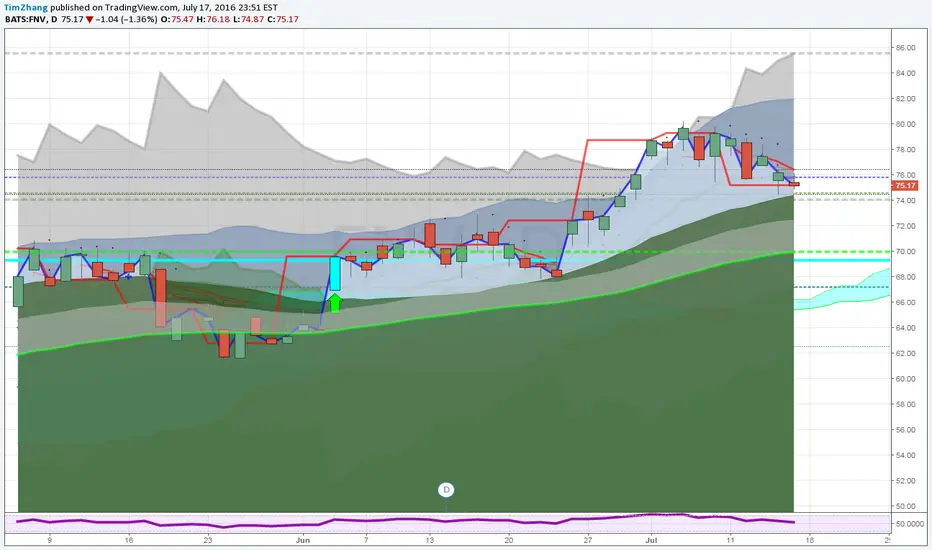Viewport: 932px width, 550px height.
Task: Click the 23 date label on time axis
Action: tap(207, 540)
